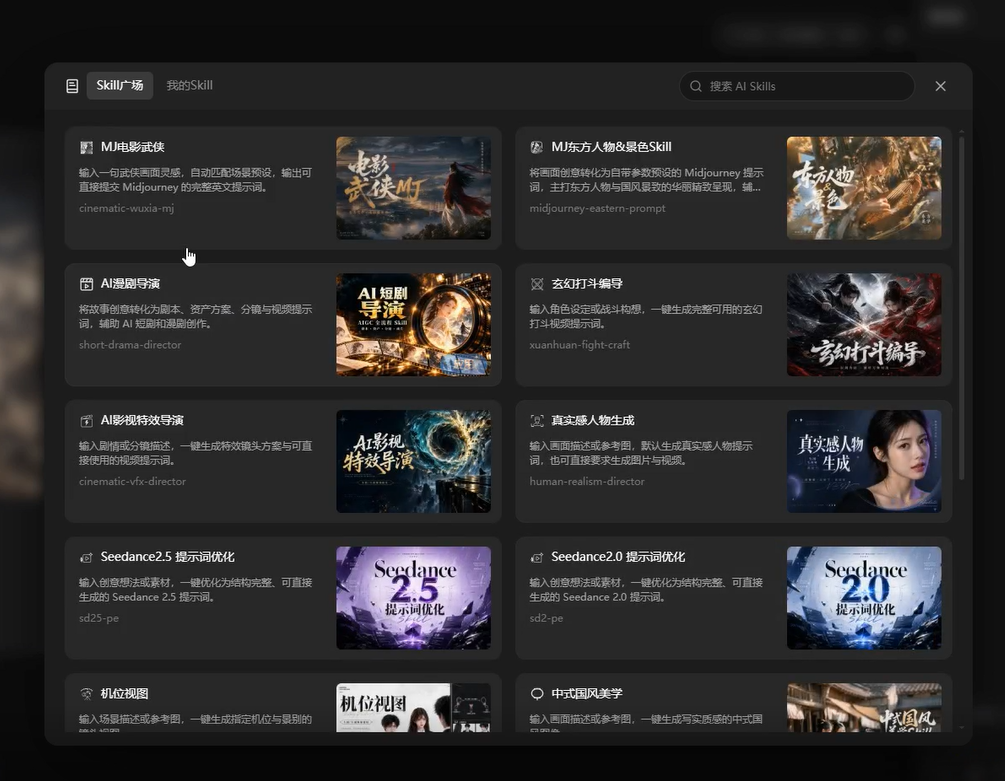Click the short-drama-director identifier text
Screen dimensions: 1005x781
130,345
